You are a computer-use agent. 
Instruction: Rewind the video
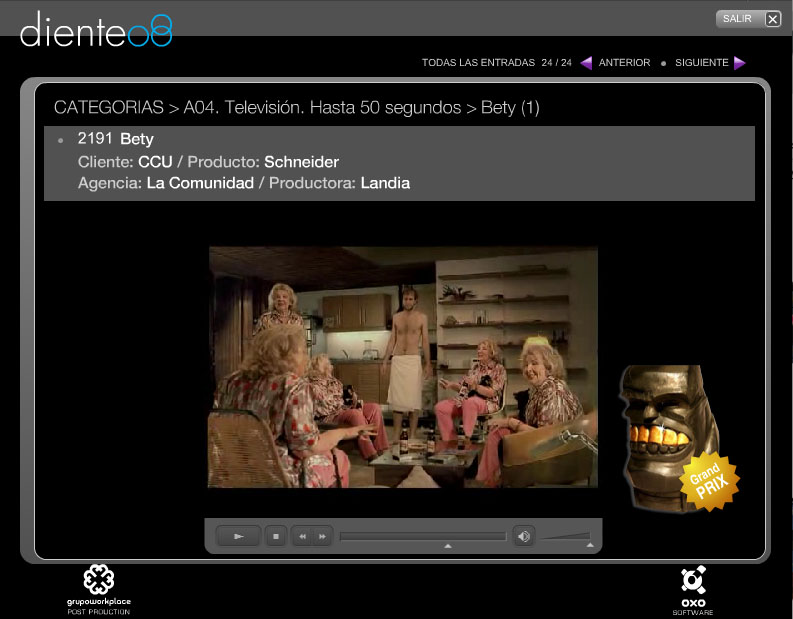302,537
